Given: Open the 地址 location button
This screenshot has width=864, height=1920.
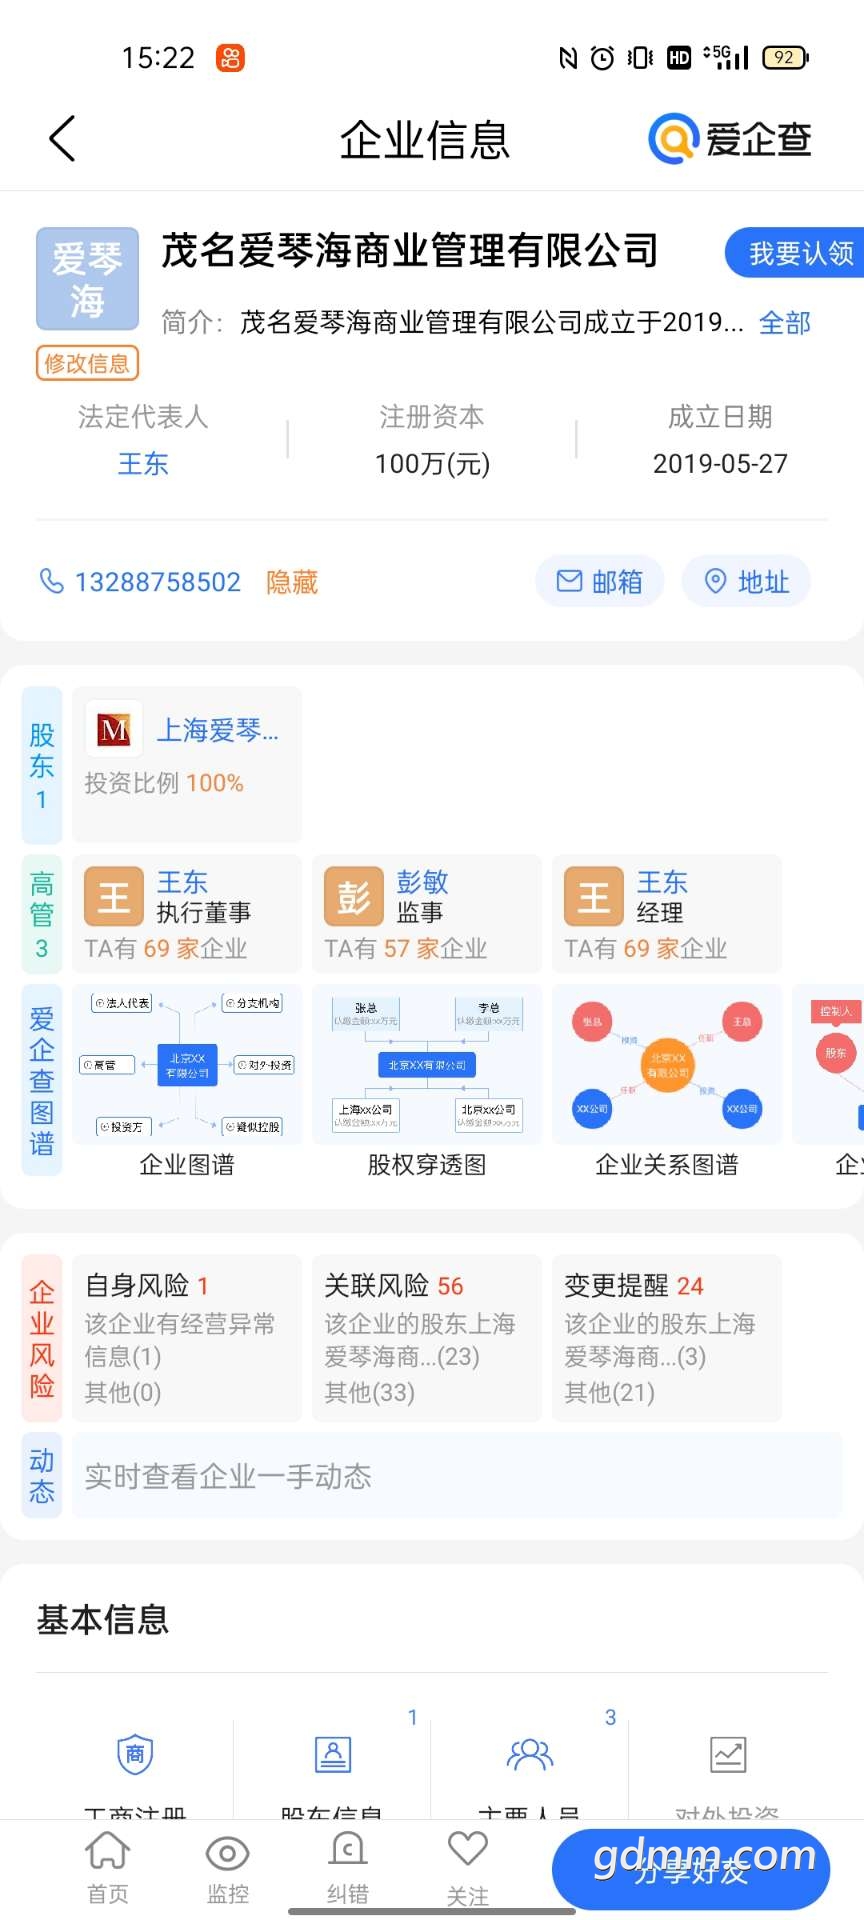Looking at the screenshot, I should click(x=746, y=581).
